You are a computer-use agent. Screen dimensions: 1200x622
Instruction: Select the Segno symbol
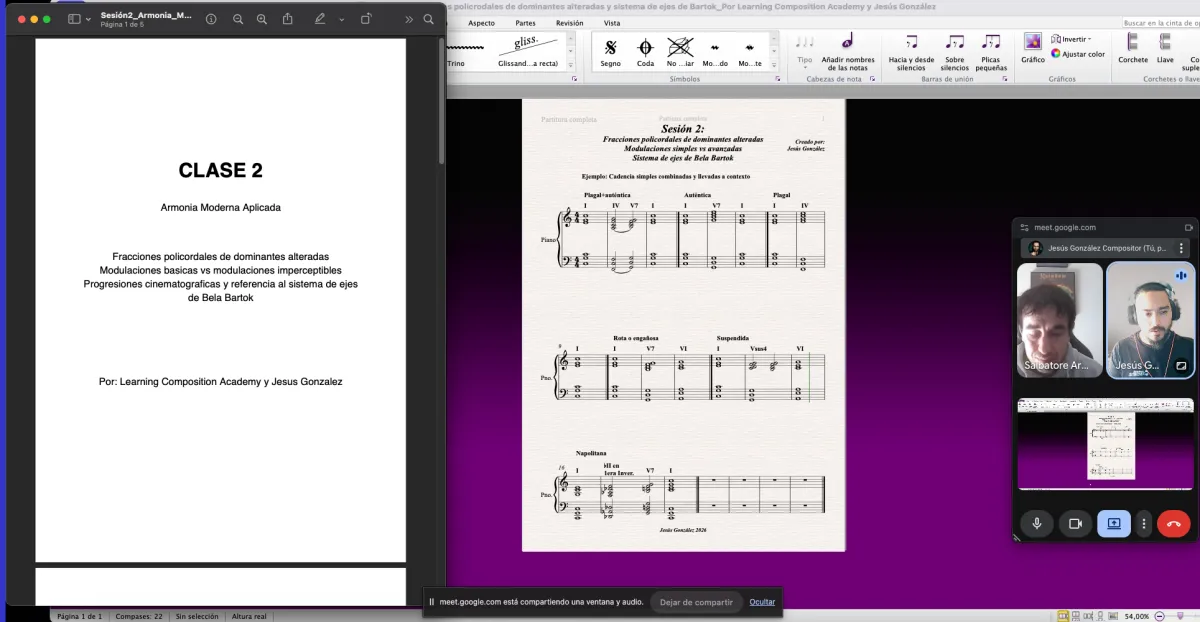[611, 51]
